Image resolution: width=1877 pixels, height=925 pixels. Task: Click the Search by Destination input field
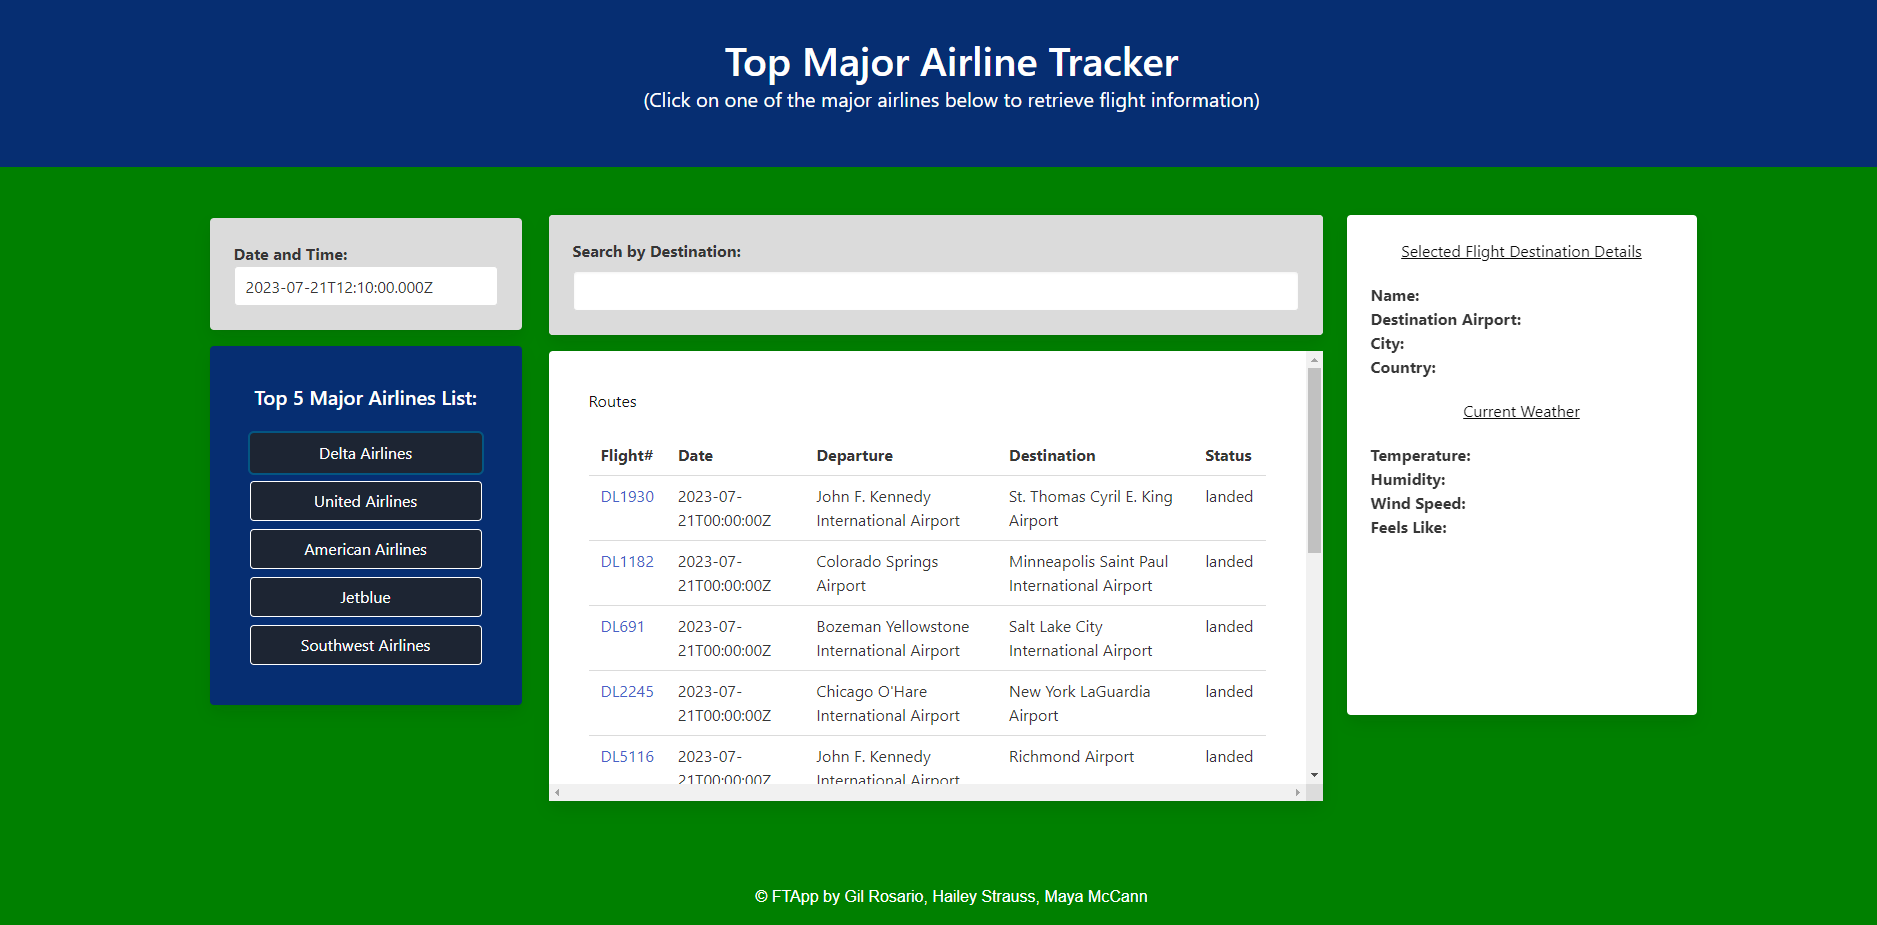click(x=934, y=291)
